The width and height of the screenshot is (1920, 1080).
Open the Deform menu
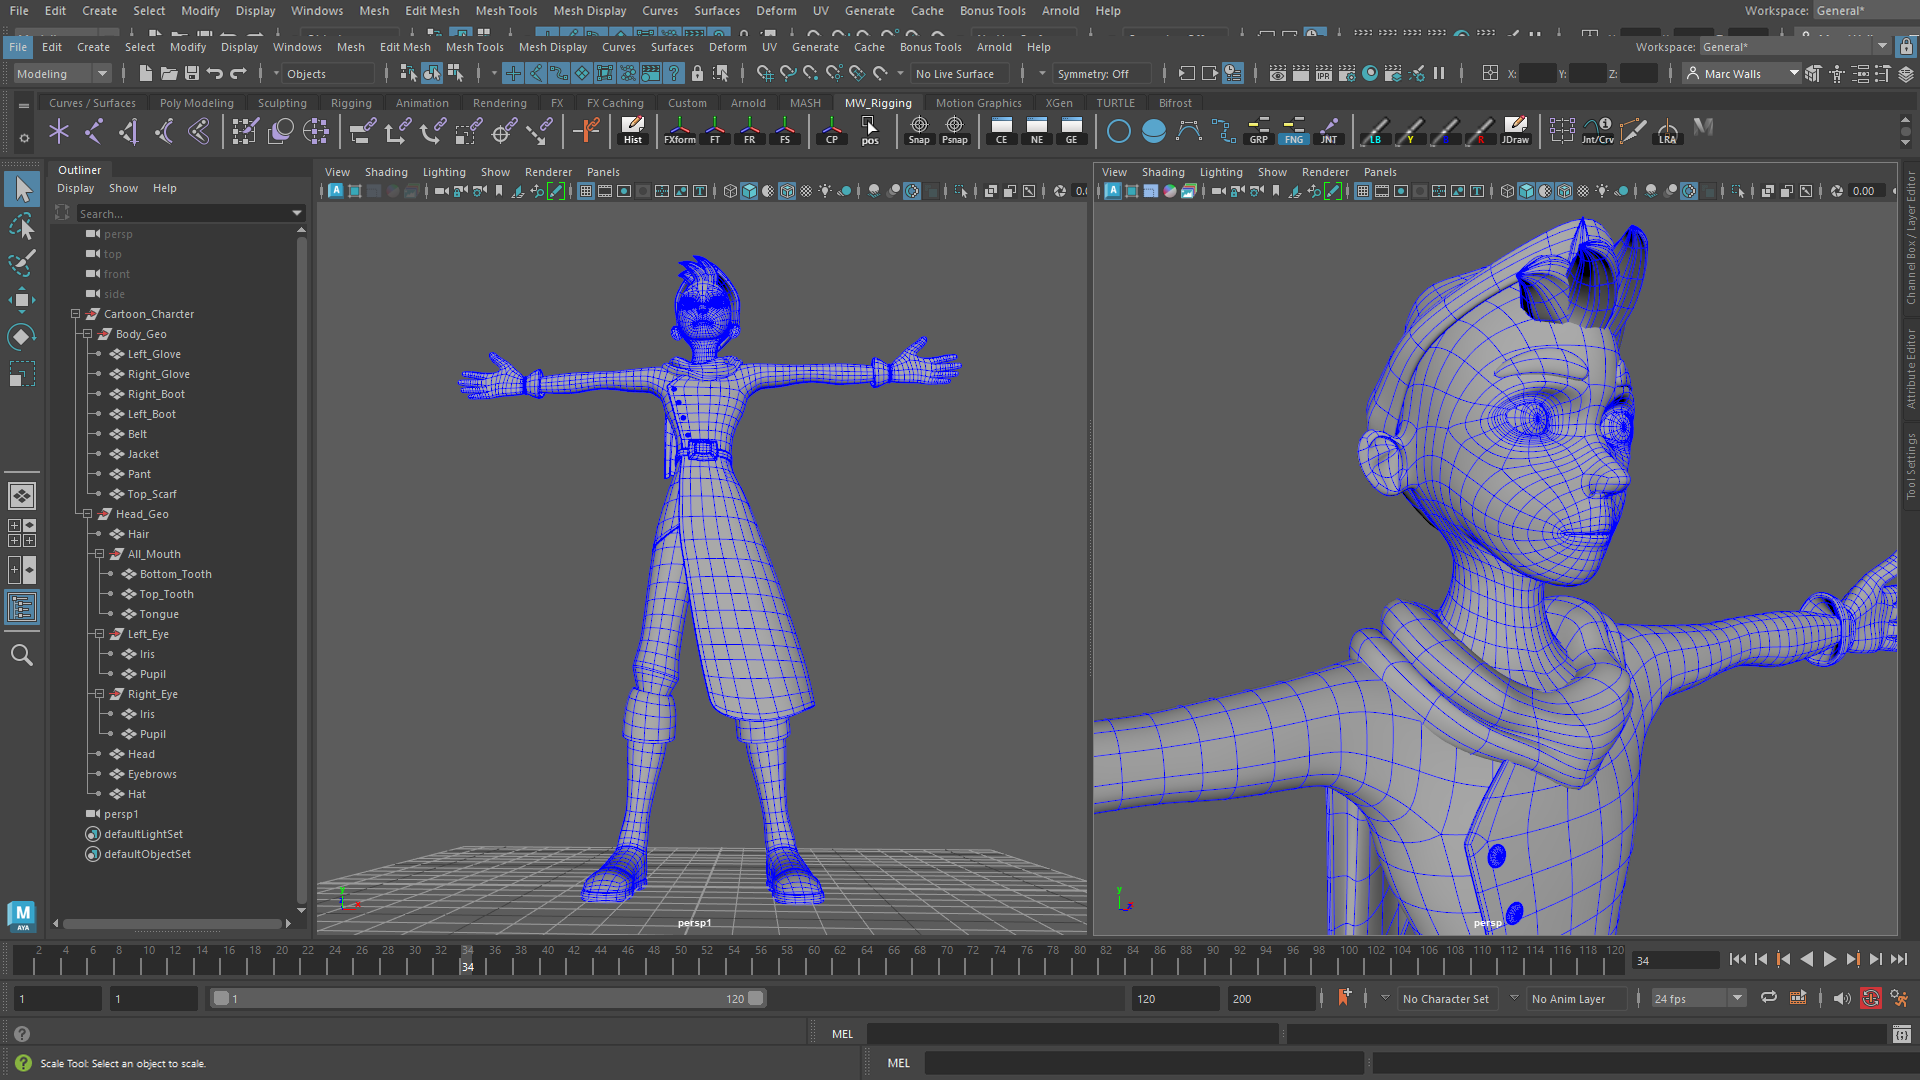(727, 47)
